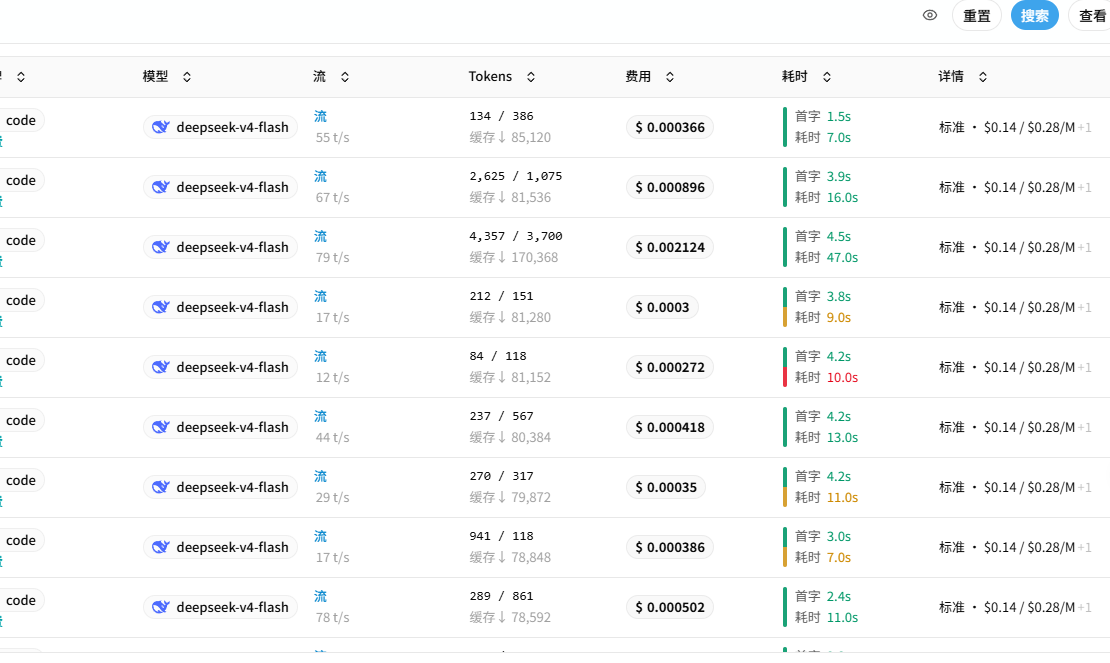
Task: Click the cost badge $ 0.0003
Action: (662, 307)
